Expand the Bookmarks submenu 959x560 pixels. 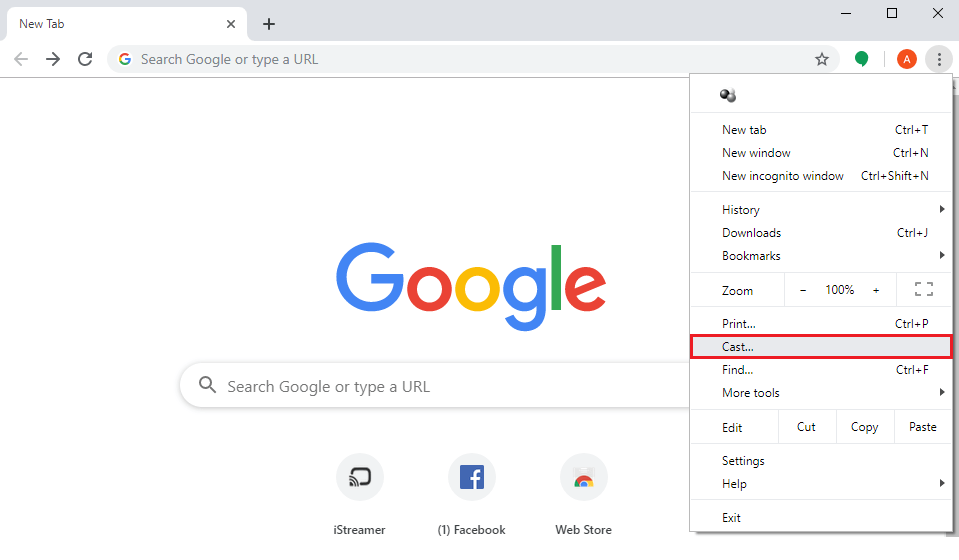coord(821,256)
